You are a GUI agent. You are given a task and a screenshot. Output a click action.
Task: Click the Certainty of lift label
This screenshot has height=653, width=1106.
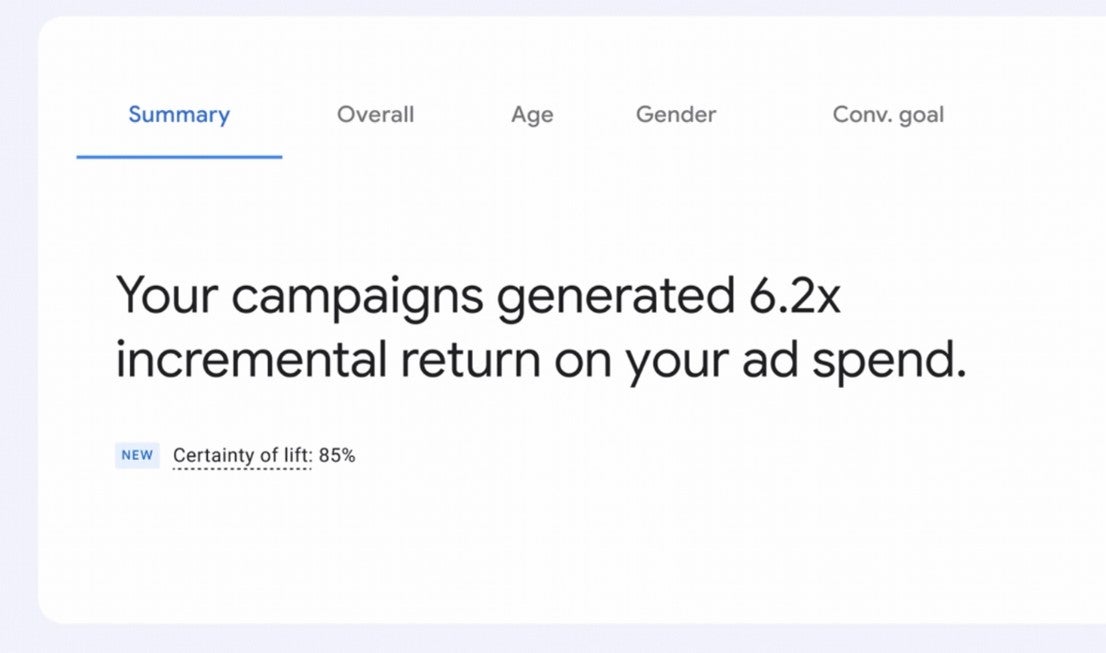[x=242, y=456]
